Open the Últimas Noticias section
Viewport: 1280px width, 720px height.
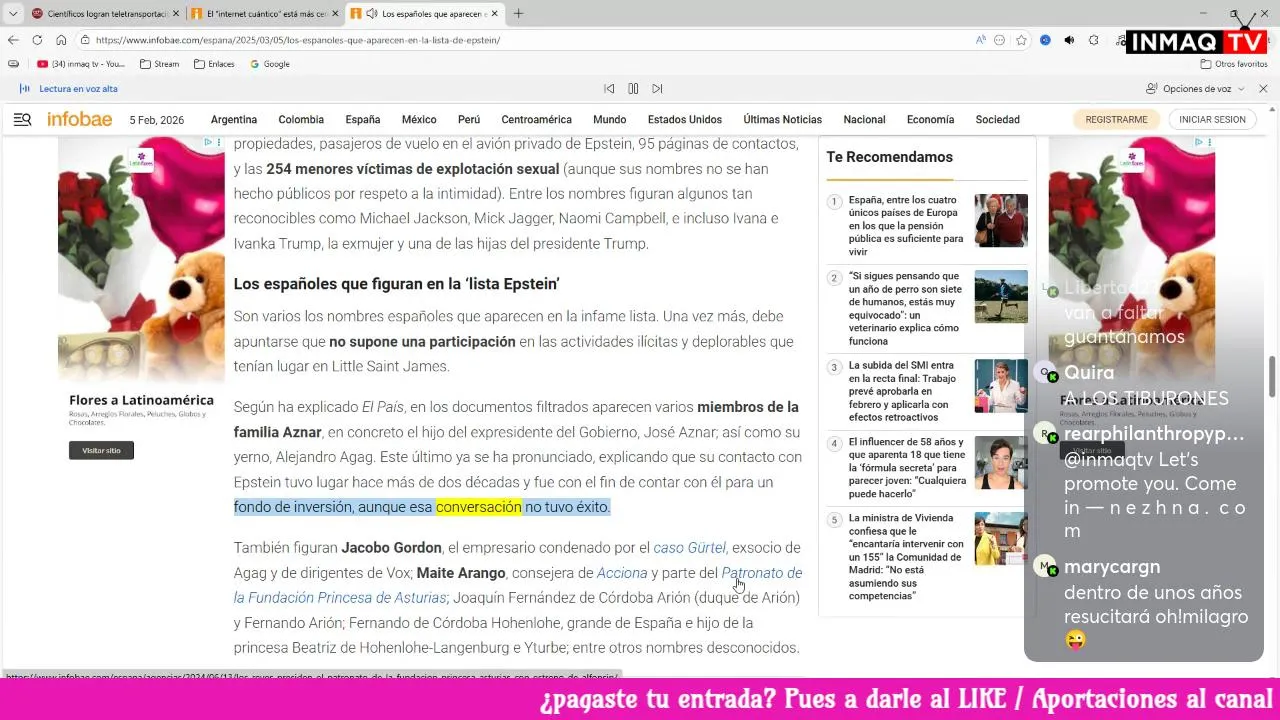(x=783, y=119)
